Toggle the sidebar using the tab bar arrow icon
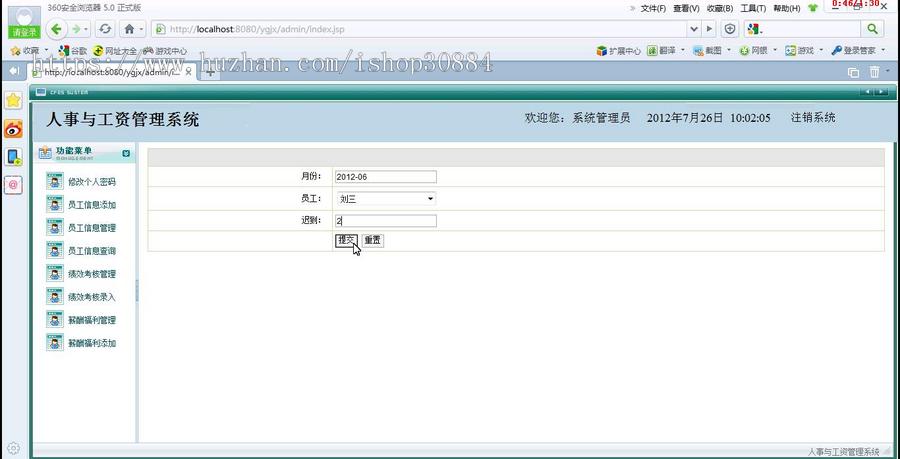 14,71
